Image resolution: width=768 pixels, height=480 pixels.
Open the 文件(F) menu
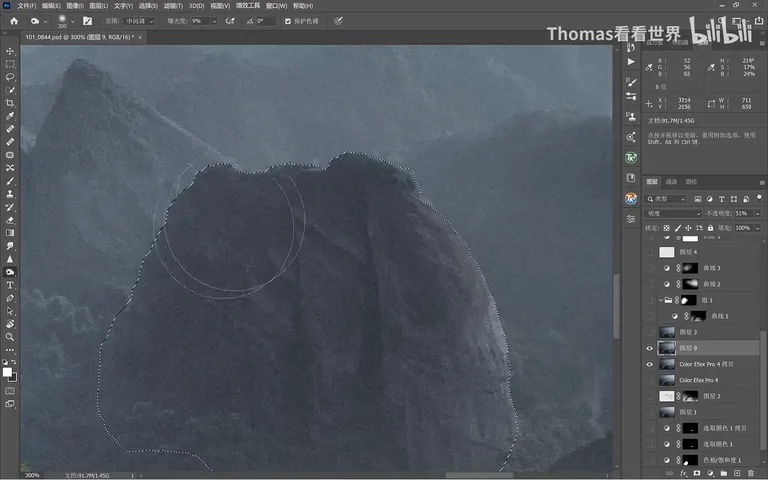coord(26,6)
